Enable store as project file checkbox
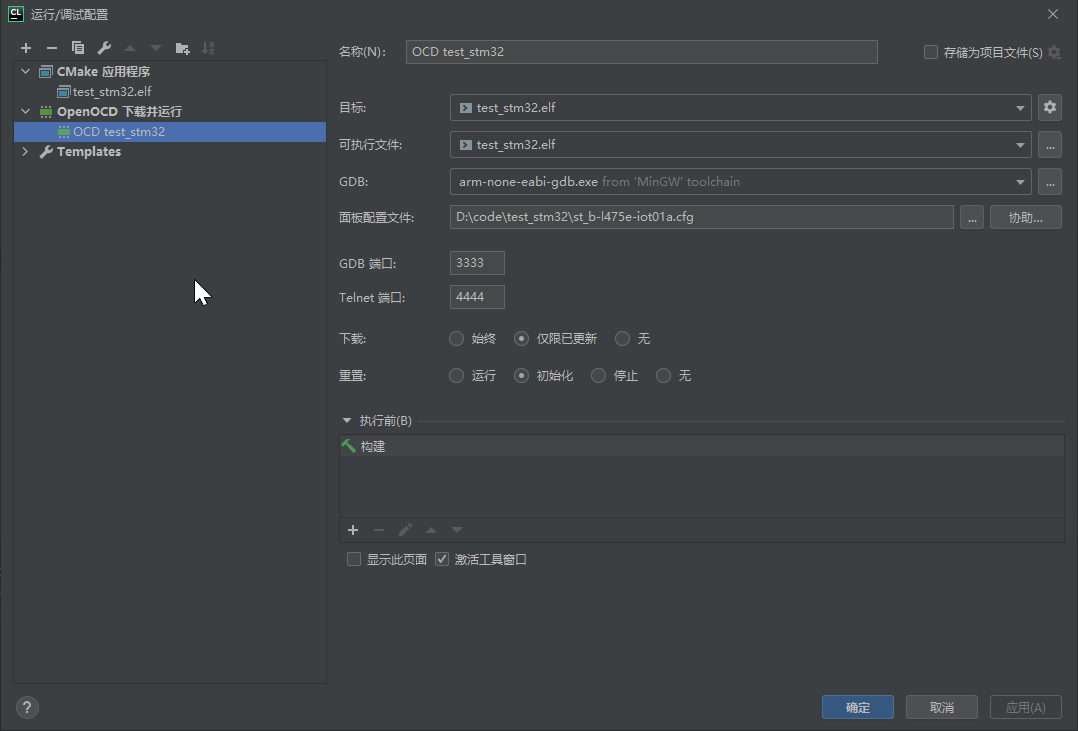 click(x=931, y=52)
